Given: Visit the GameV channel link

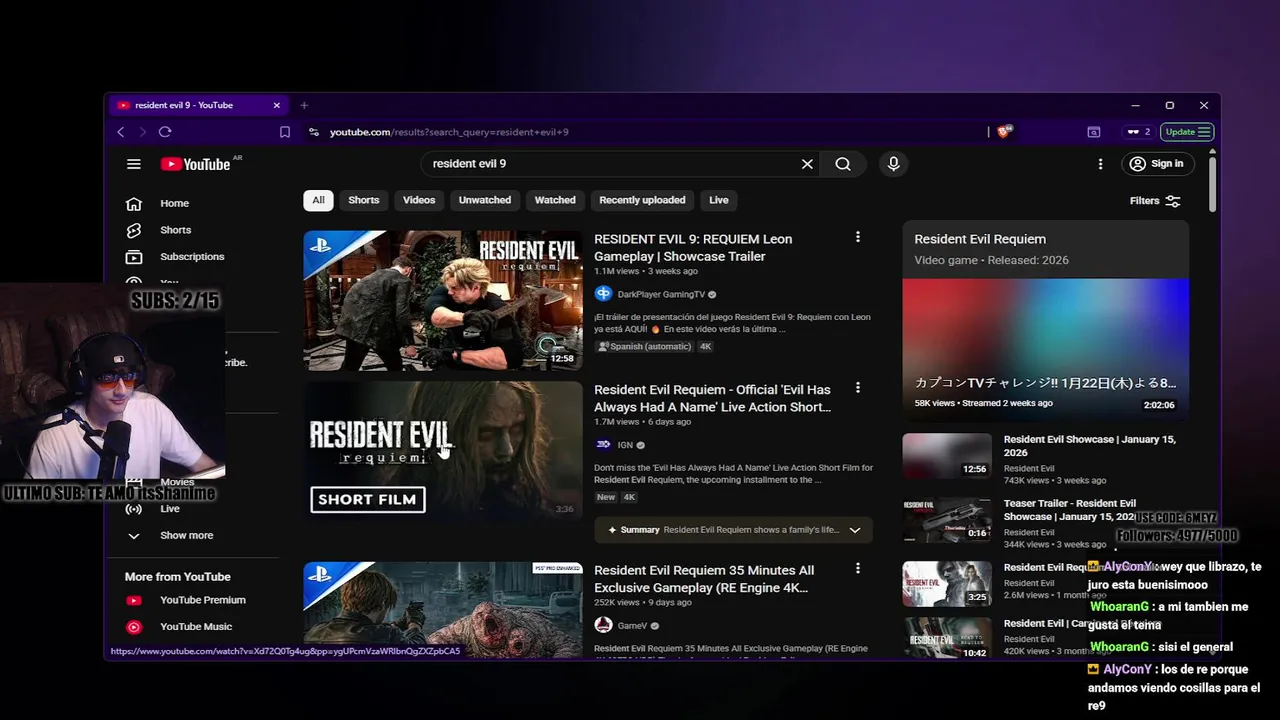Looking at the screenshot, I should [632, 626].
